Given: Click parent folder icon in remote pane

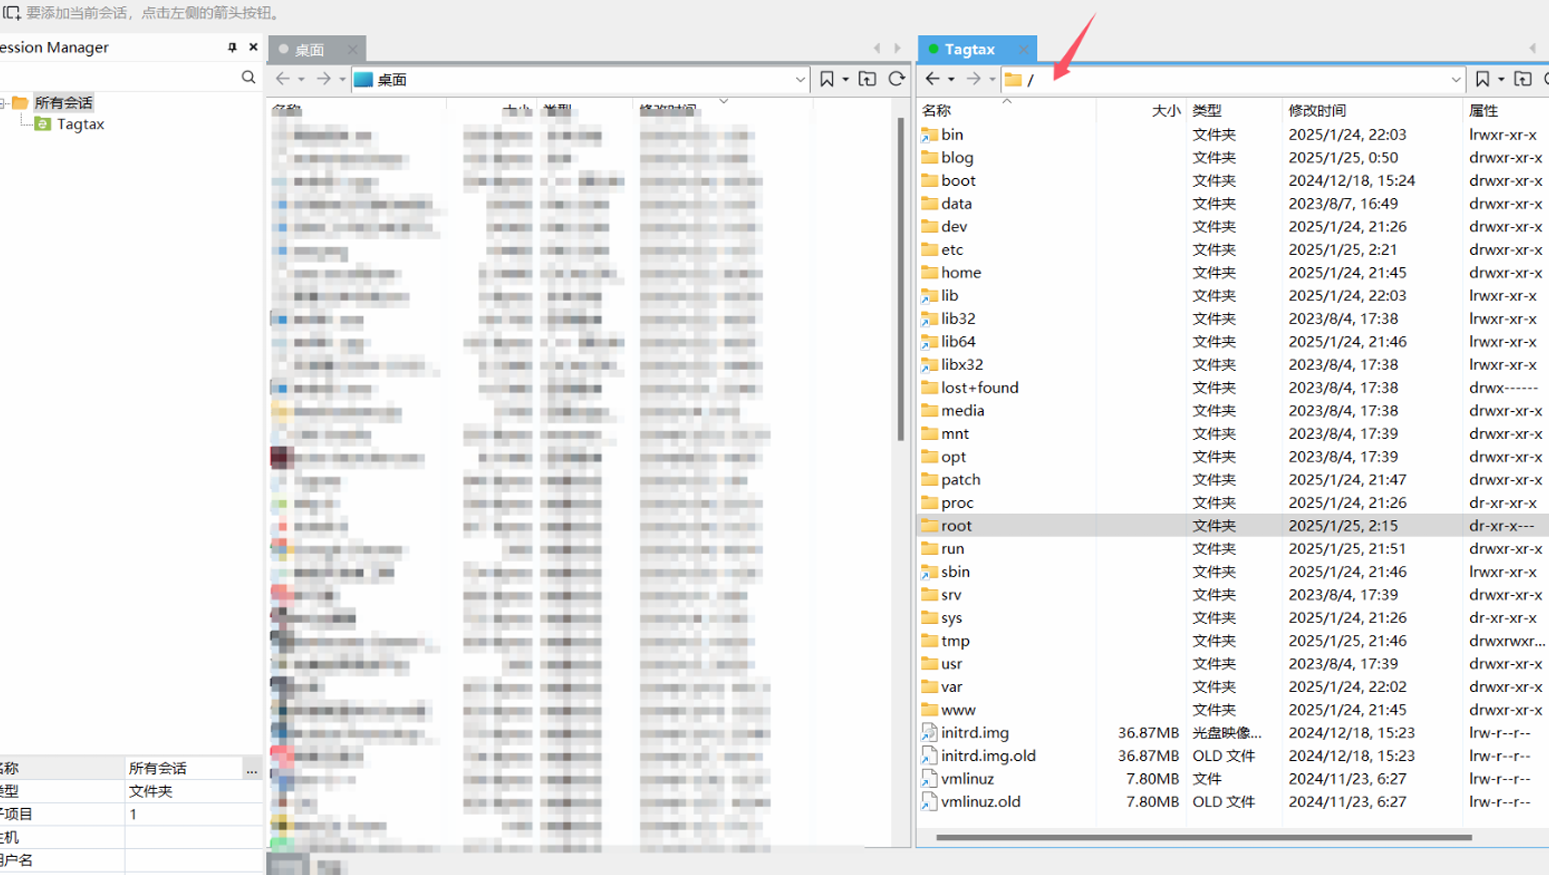Looking at the screenshot, I should [1523, 79].
